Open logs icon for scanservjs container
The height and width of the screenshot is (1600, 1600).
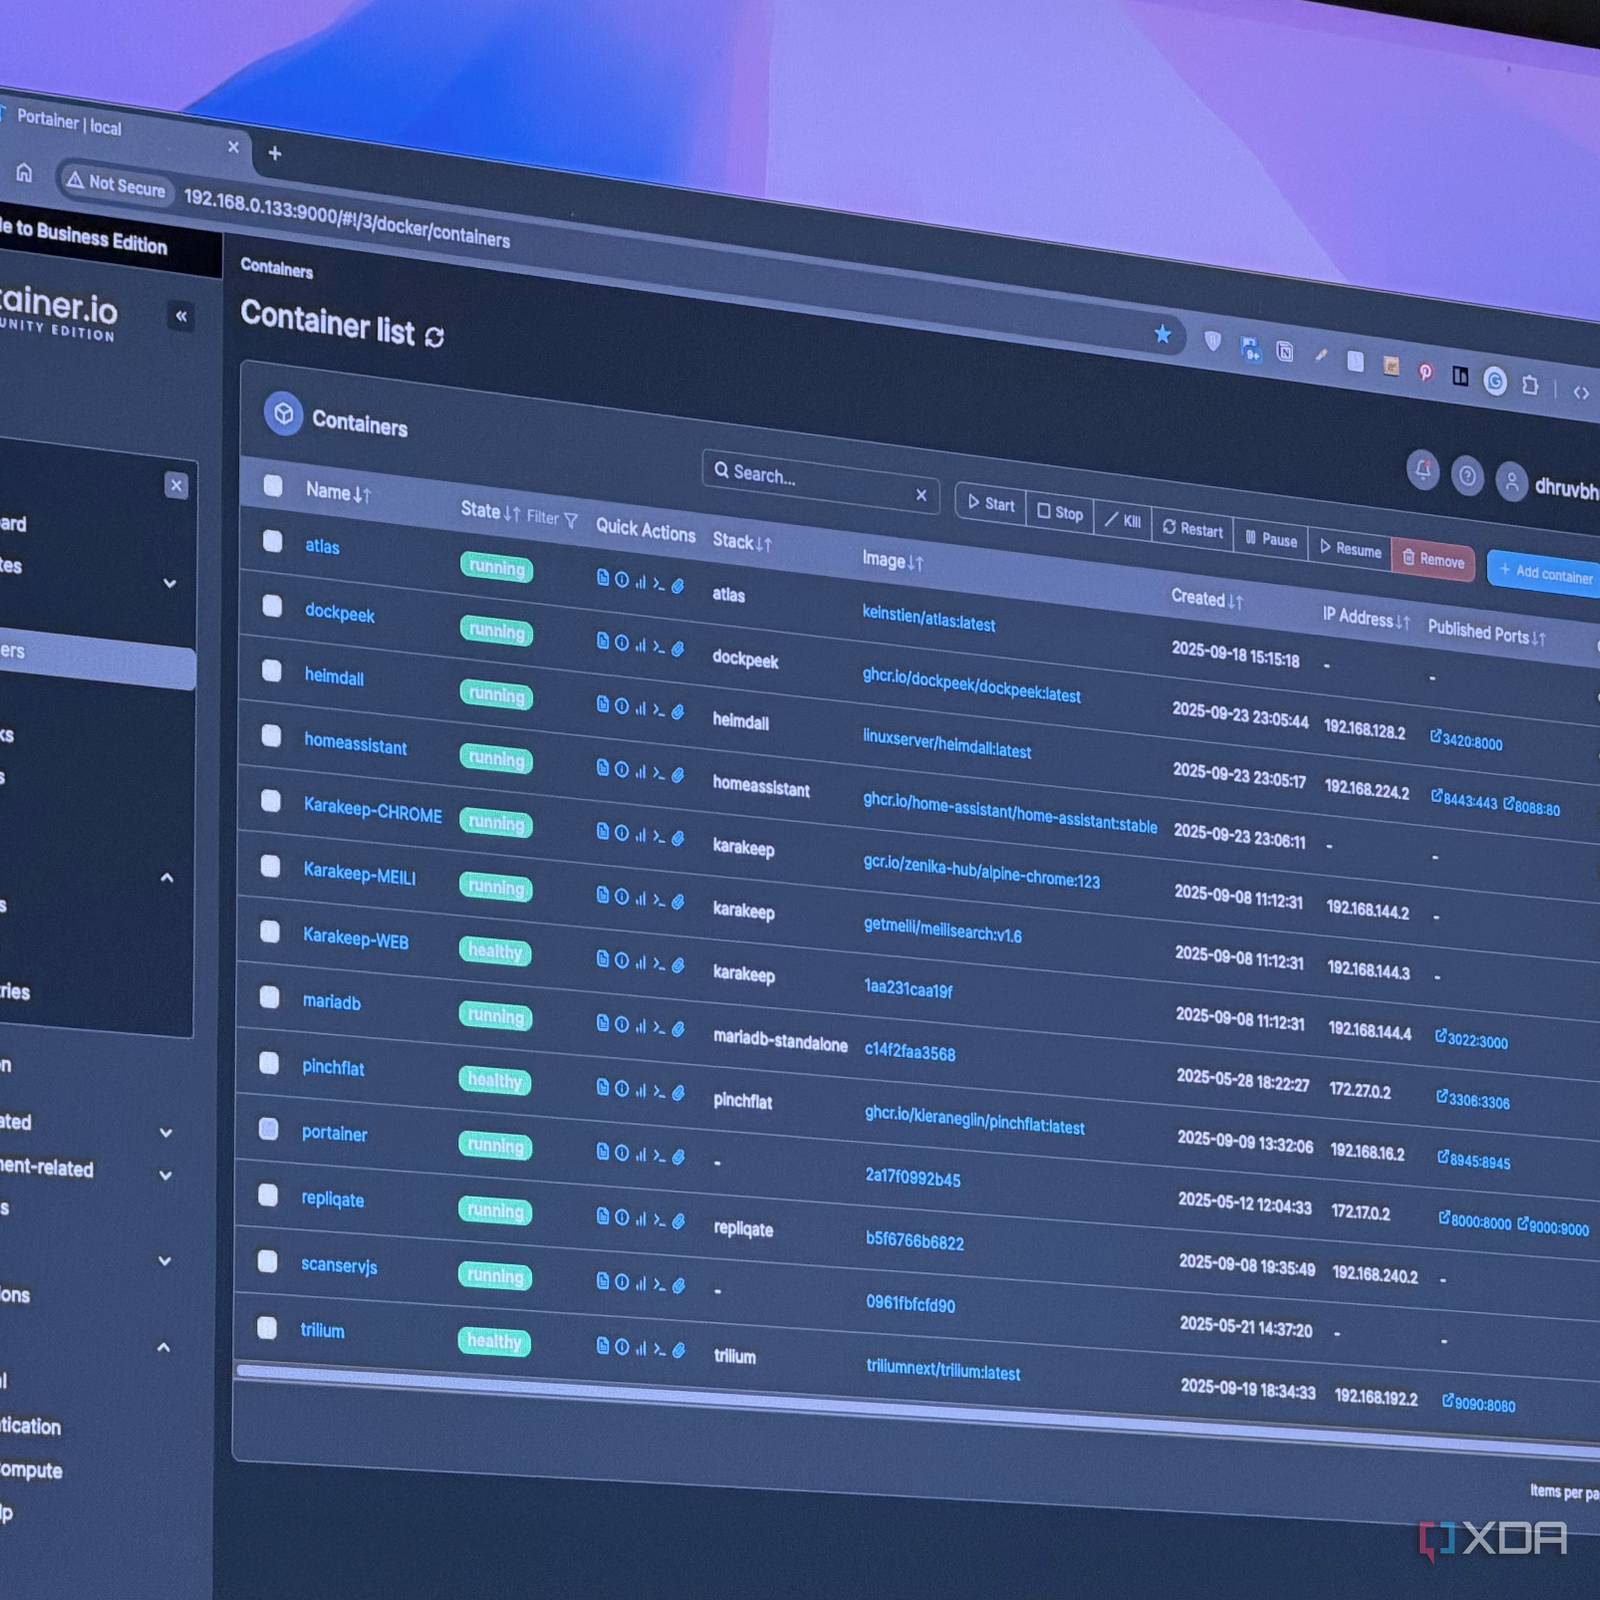pos(603,1281)
